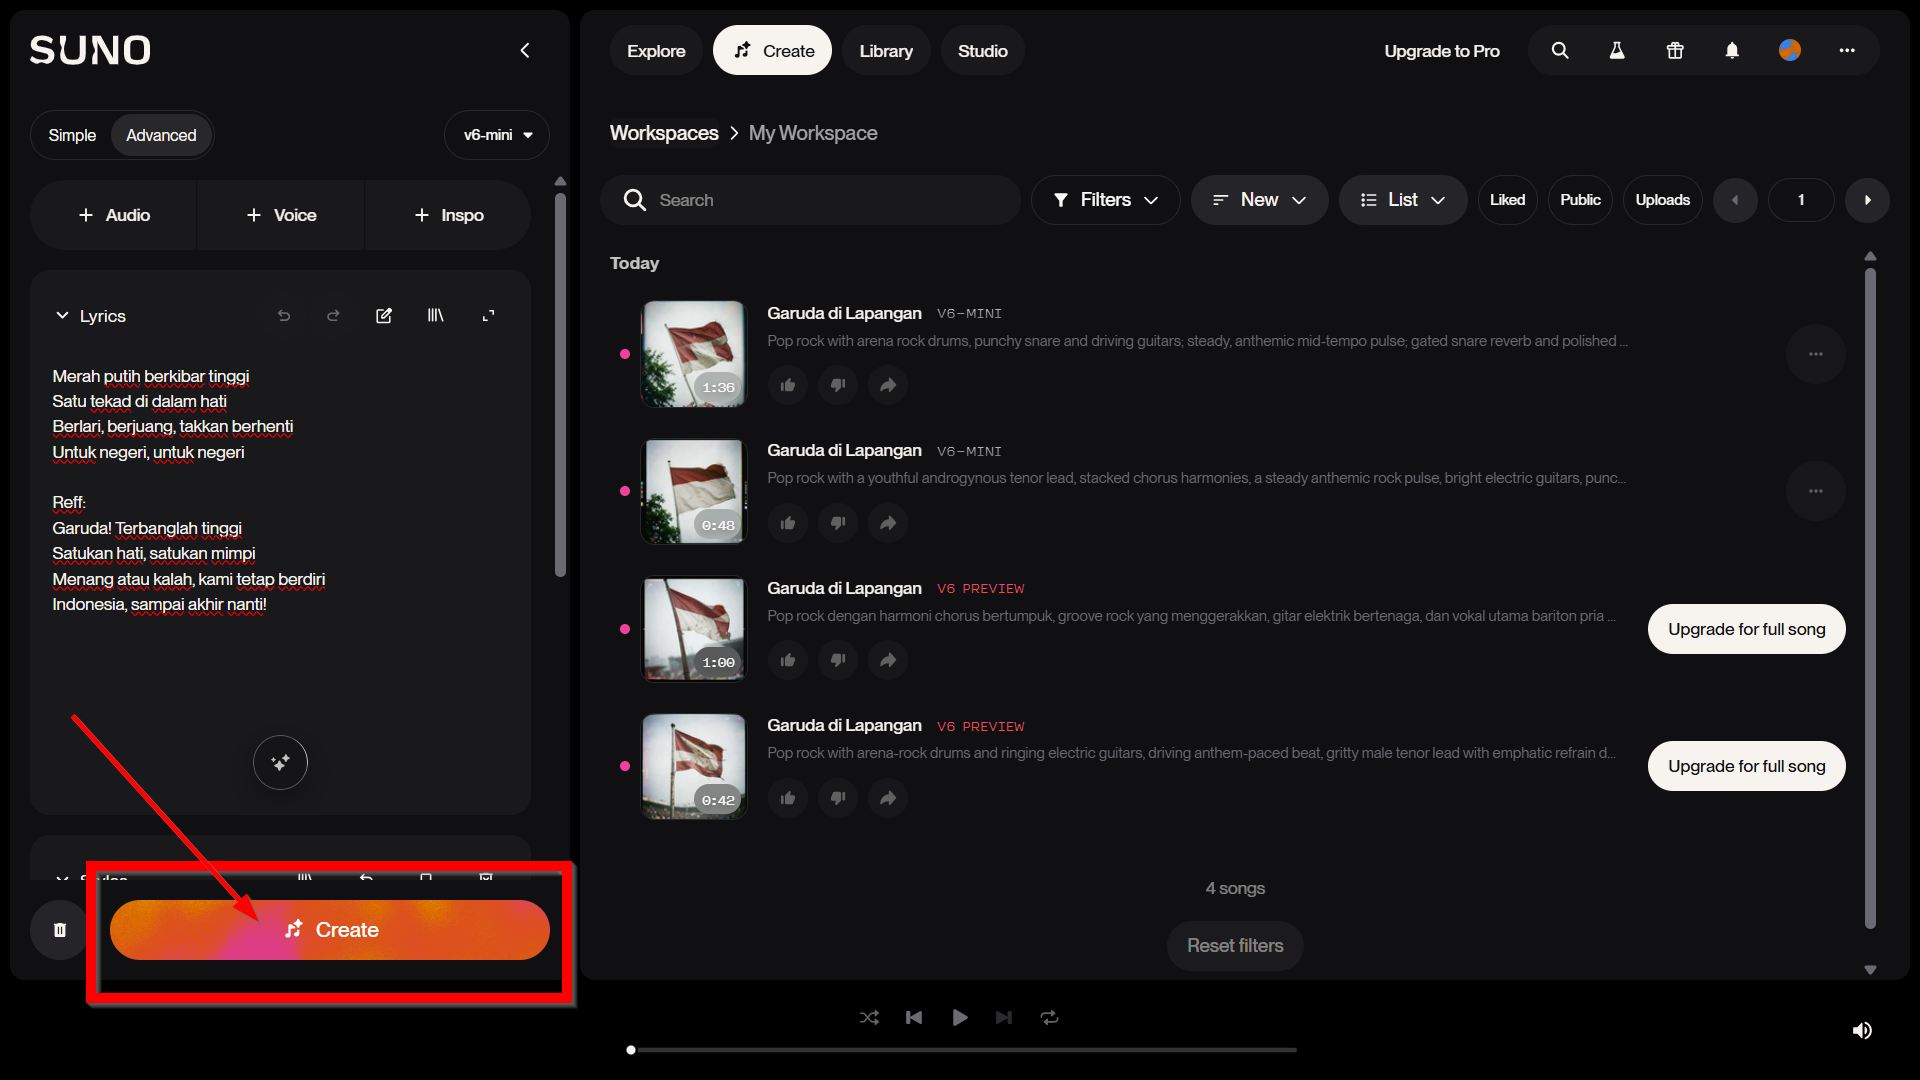Redo the lyrics edit
This screenshot has width=1920, height=1080.
[x=333, y=316]
